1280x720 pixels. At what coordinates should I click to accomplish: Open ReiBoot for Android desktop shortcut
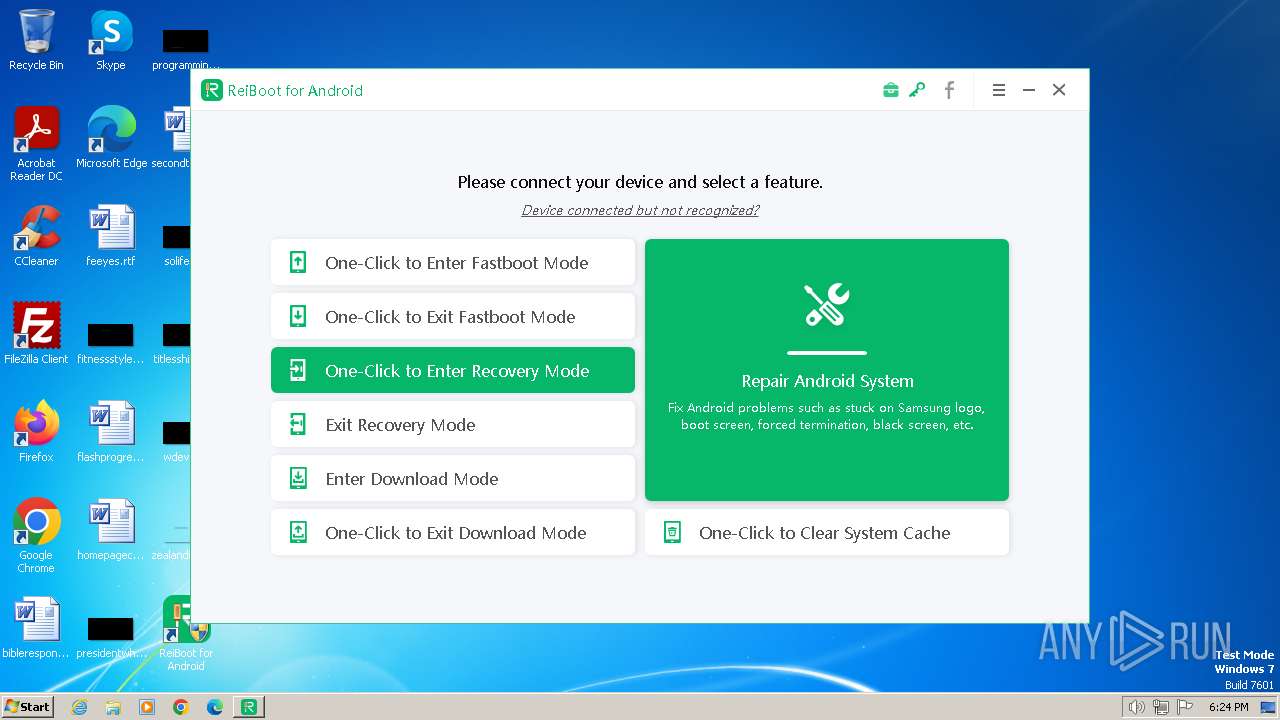click(186, 634)
